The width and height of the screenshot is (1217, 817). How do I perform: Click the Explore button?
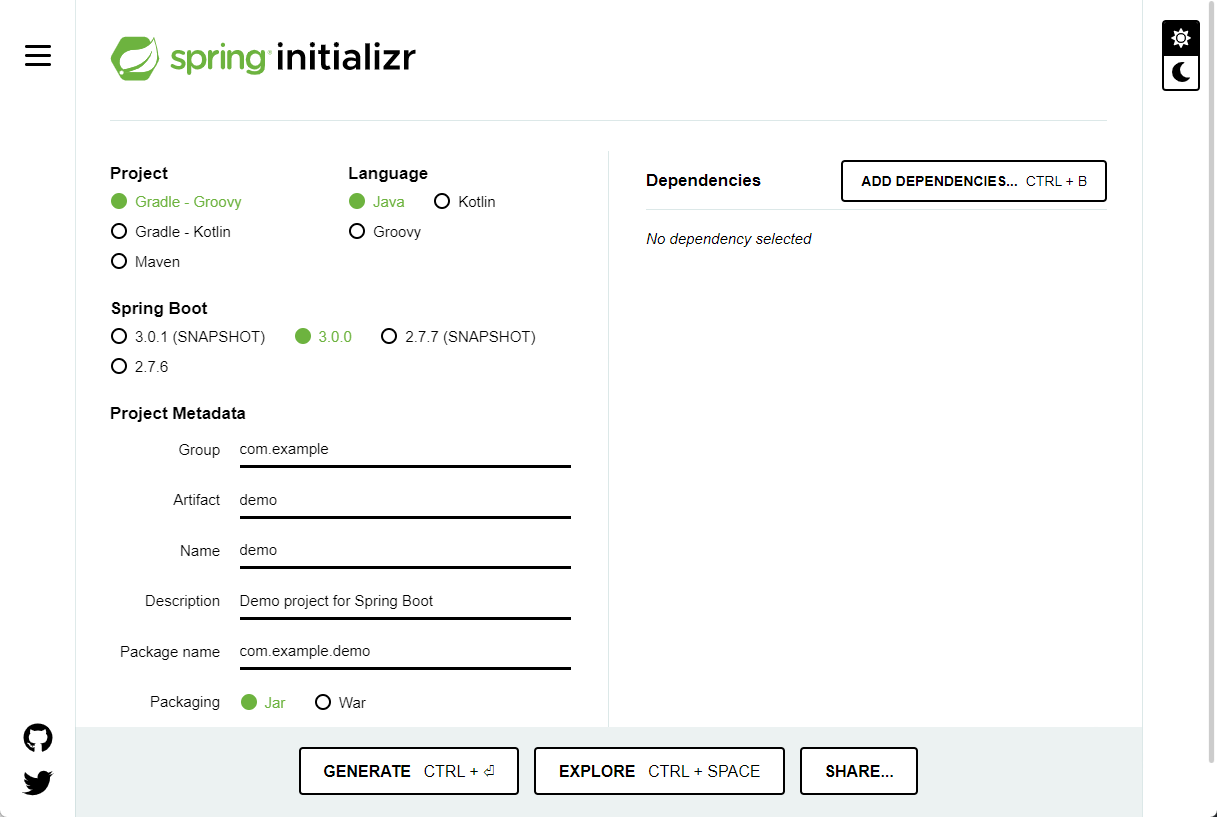(x=659, y=771)
